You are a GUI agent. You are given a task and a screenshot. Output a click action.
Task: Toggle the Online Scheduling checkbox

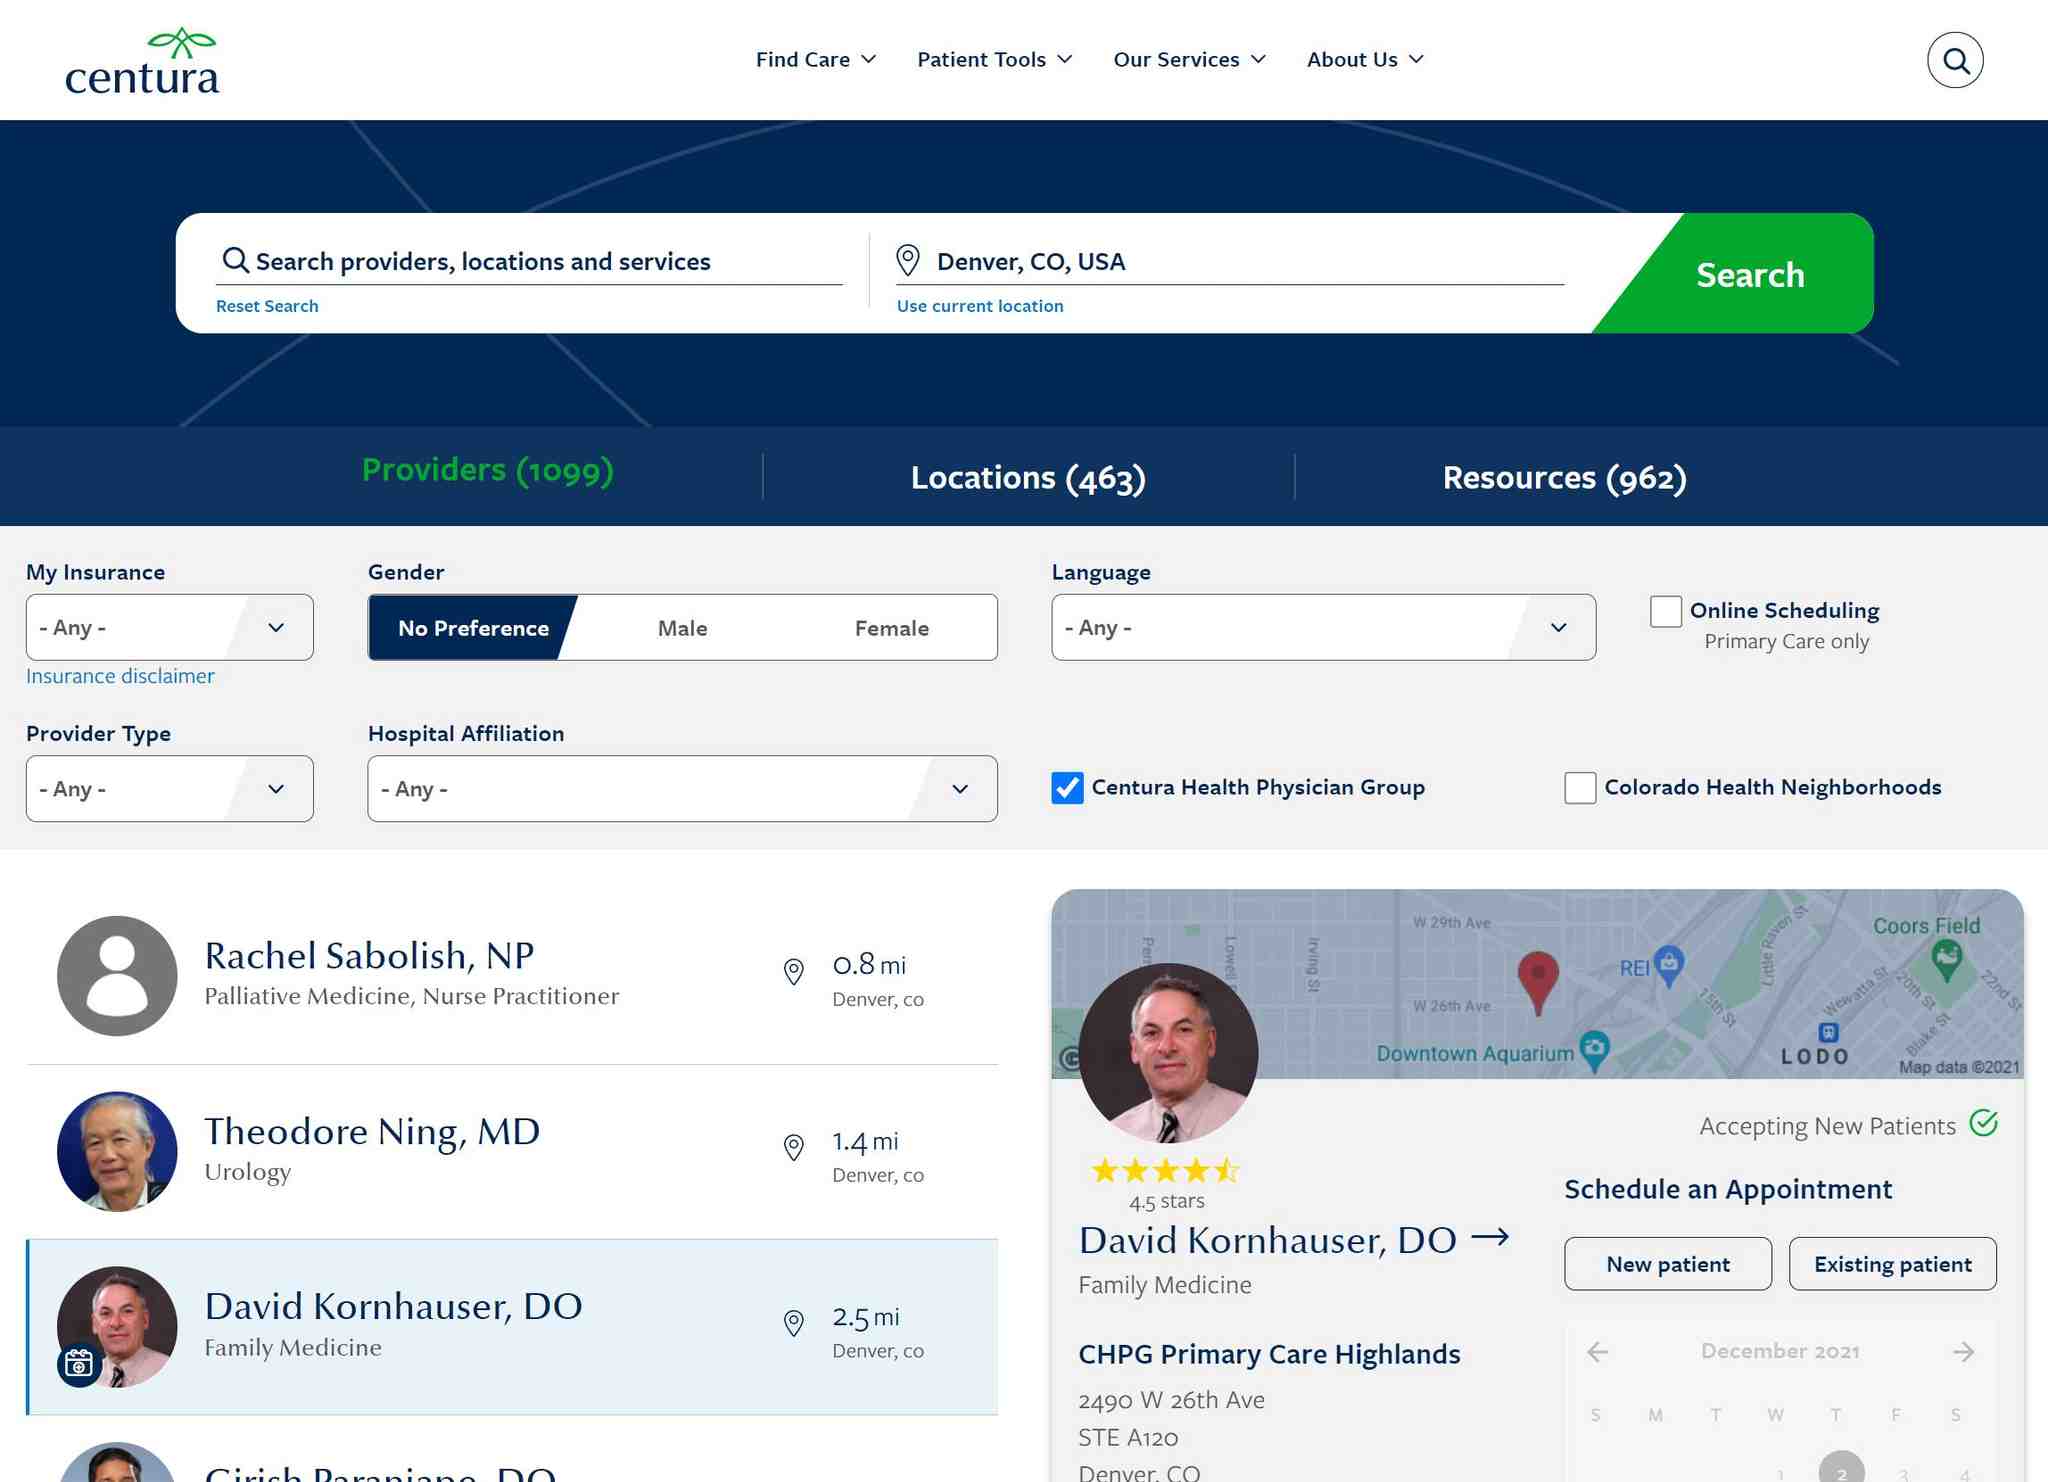point(1665,611)
